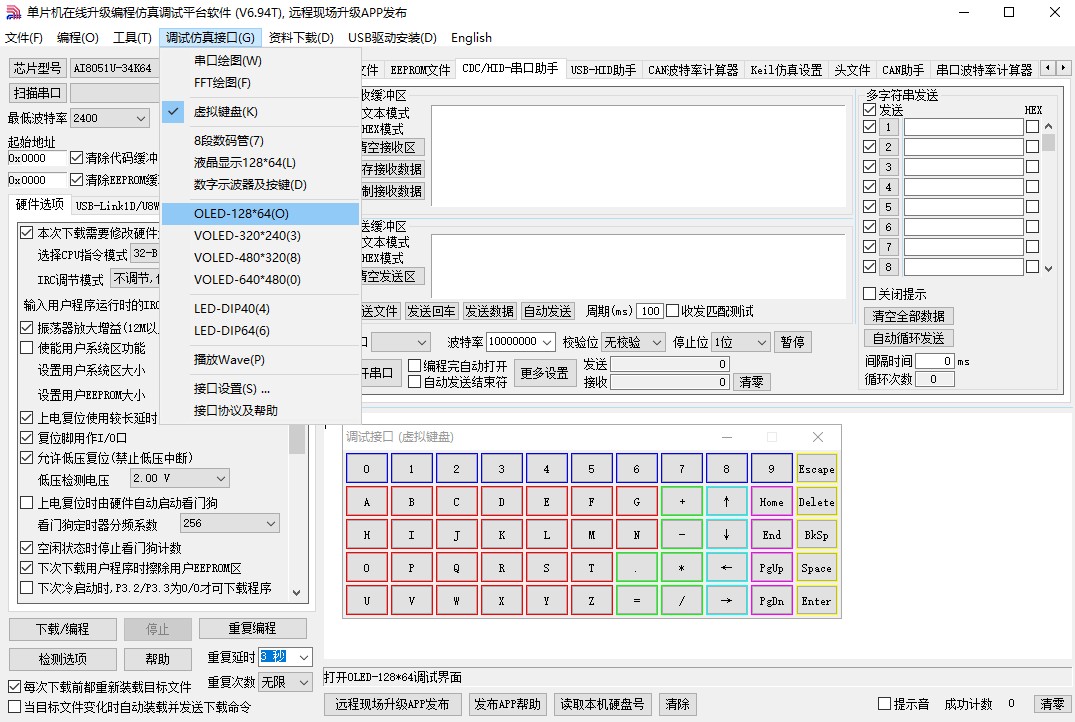1075x722 pixels.
Task: Click the 间隔时间 input field
Action: [934, 361]
